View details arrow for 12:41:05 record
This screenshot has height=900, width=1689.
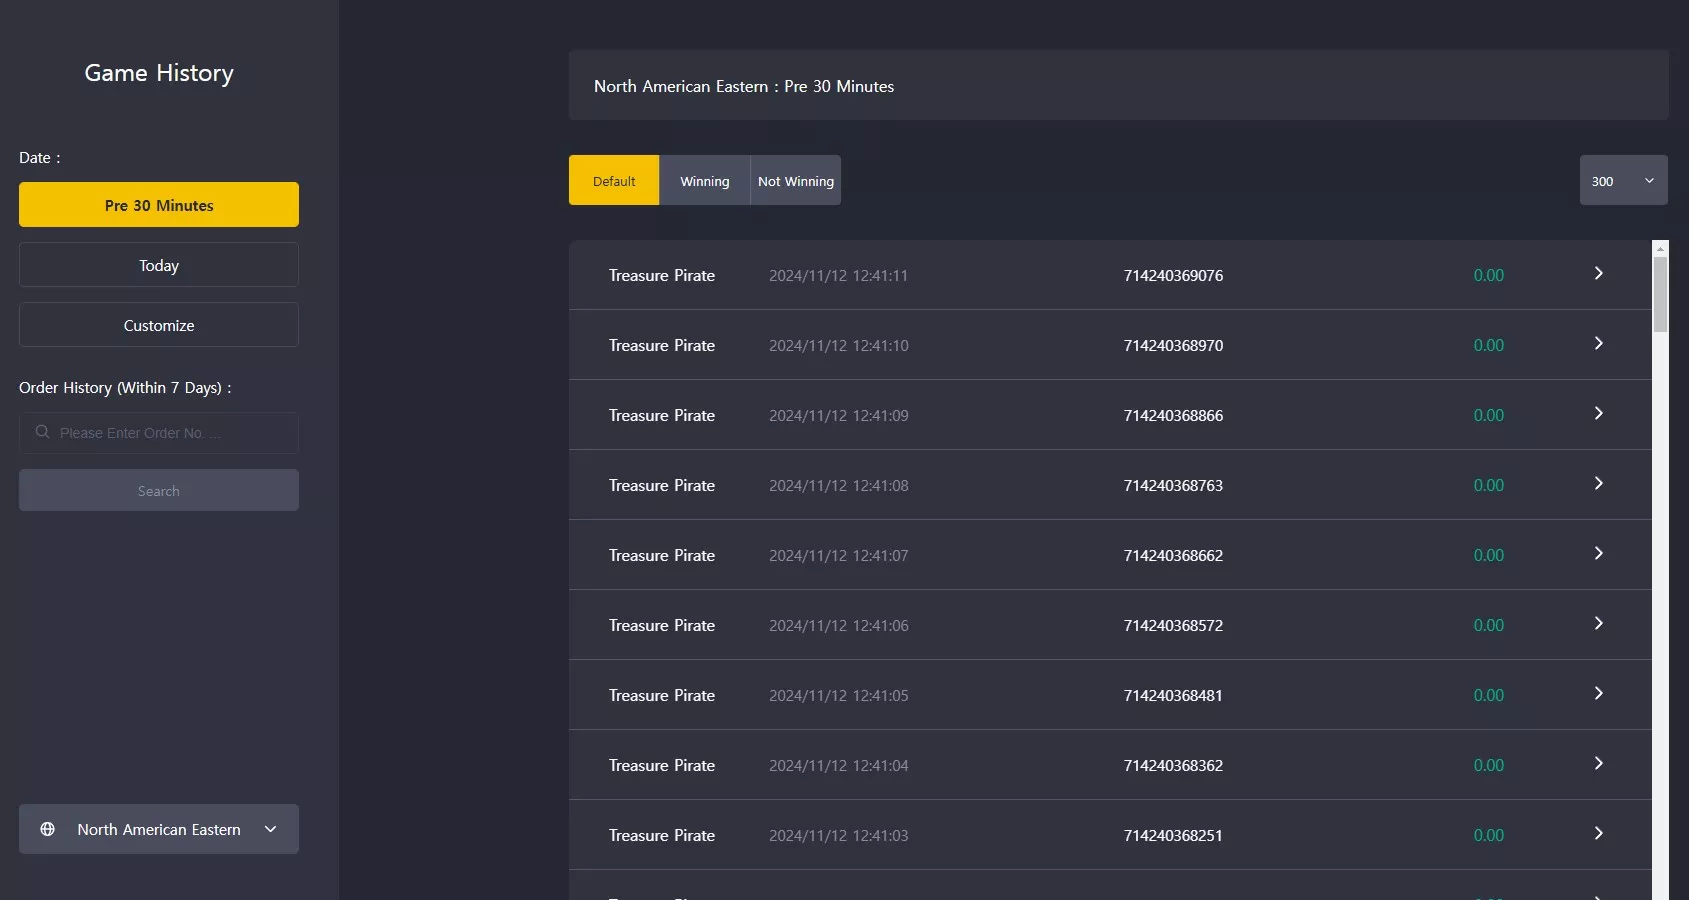tap(1598, 693)
